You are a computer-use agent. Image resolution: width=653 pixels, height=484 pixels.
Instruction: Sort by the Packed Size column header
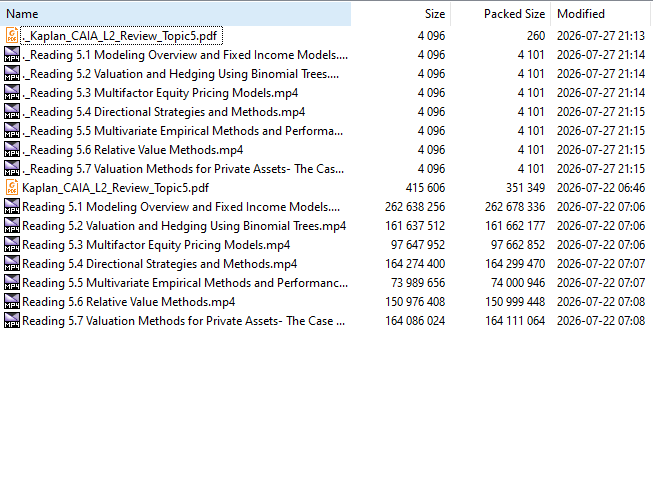[x=501, y=14]
